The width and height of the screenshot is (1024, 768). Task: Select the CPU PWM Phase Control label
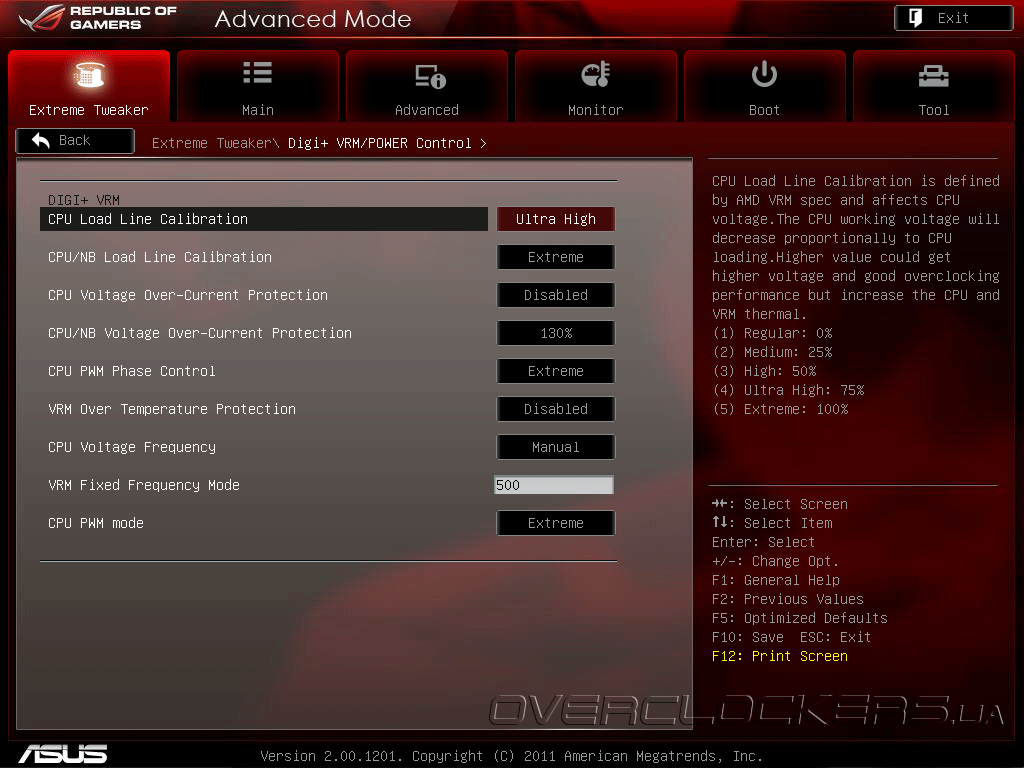(132, 371)
